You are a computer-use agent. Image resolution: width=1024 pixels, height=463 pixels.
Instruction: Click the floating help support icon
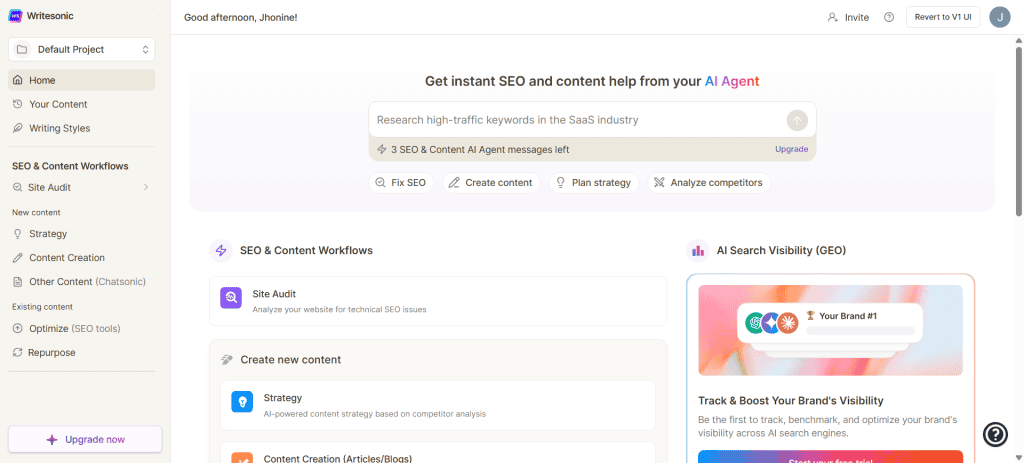(995, 434)
